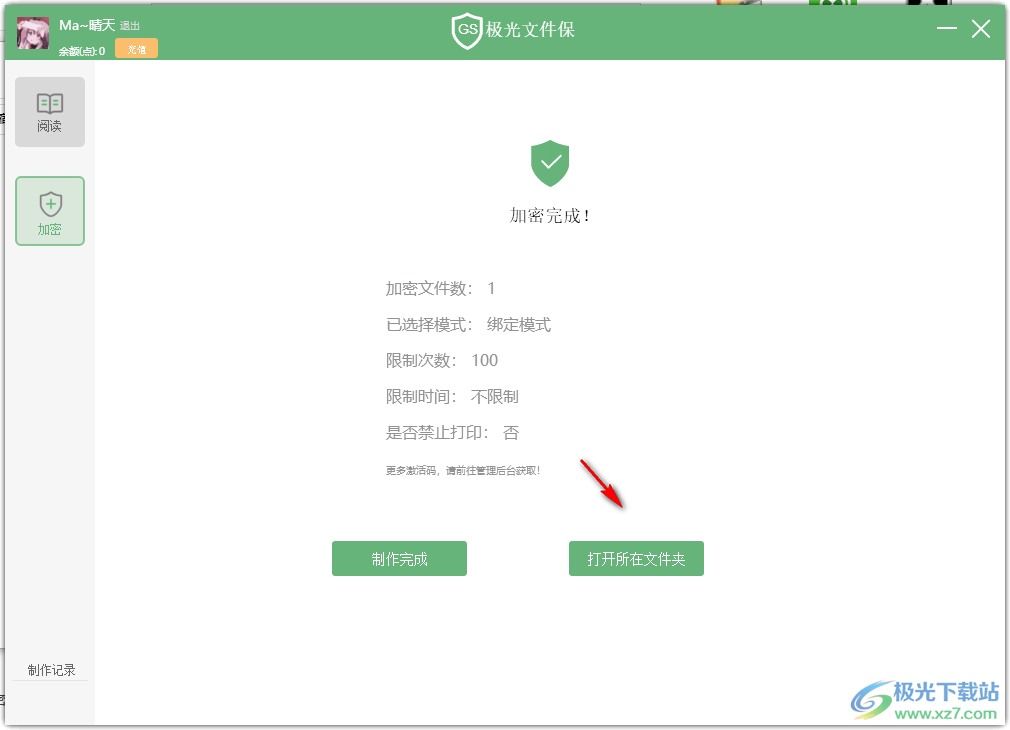Screen dimensions: 1010x730
Task: Click the 加密完成 success message
Action: [x=549, y=215]
